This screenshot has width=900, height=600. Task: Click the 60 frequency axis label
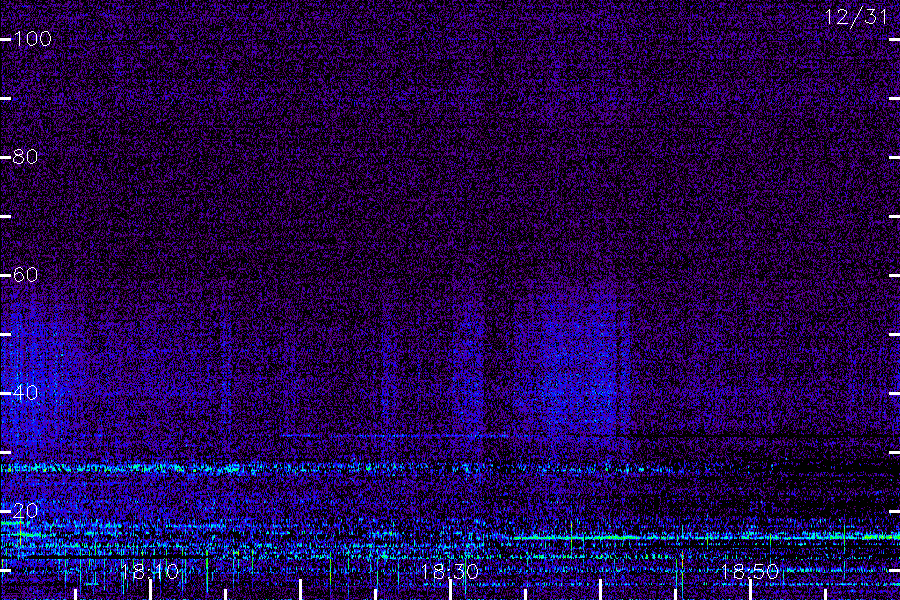click(x=26, y=274)
